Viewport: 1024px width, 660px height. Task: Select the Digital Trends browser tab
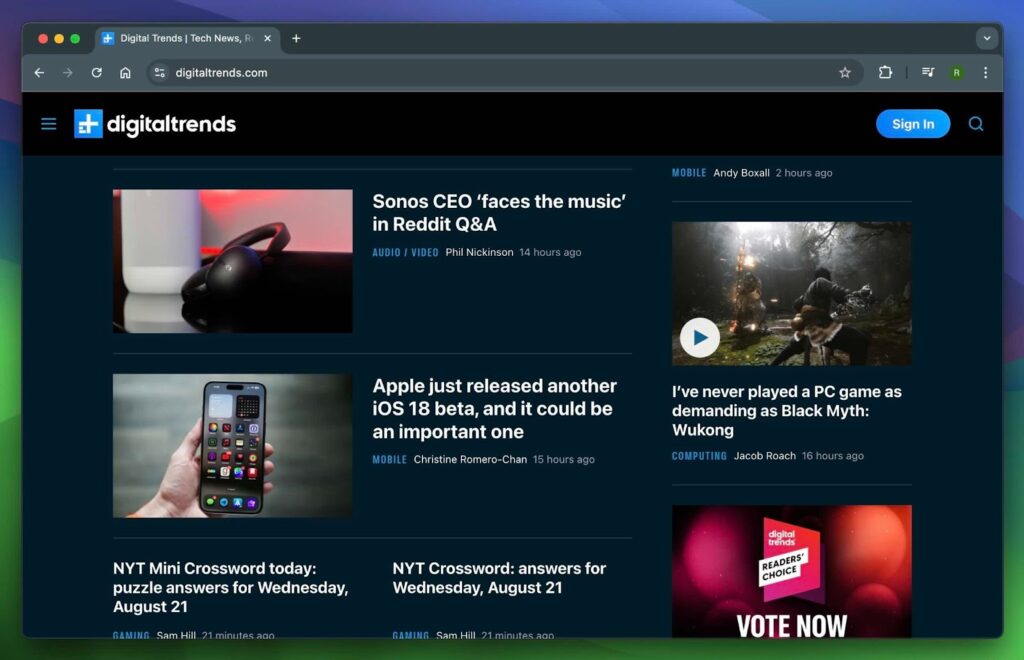[187, 39]
